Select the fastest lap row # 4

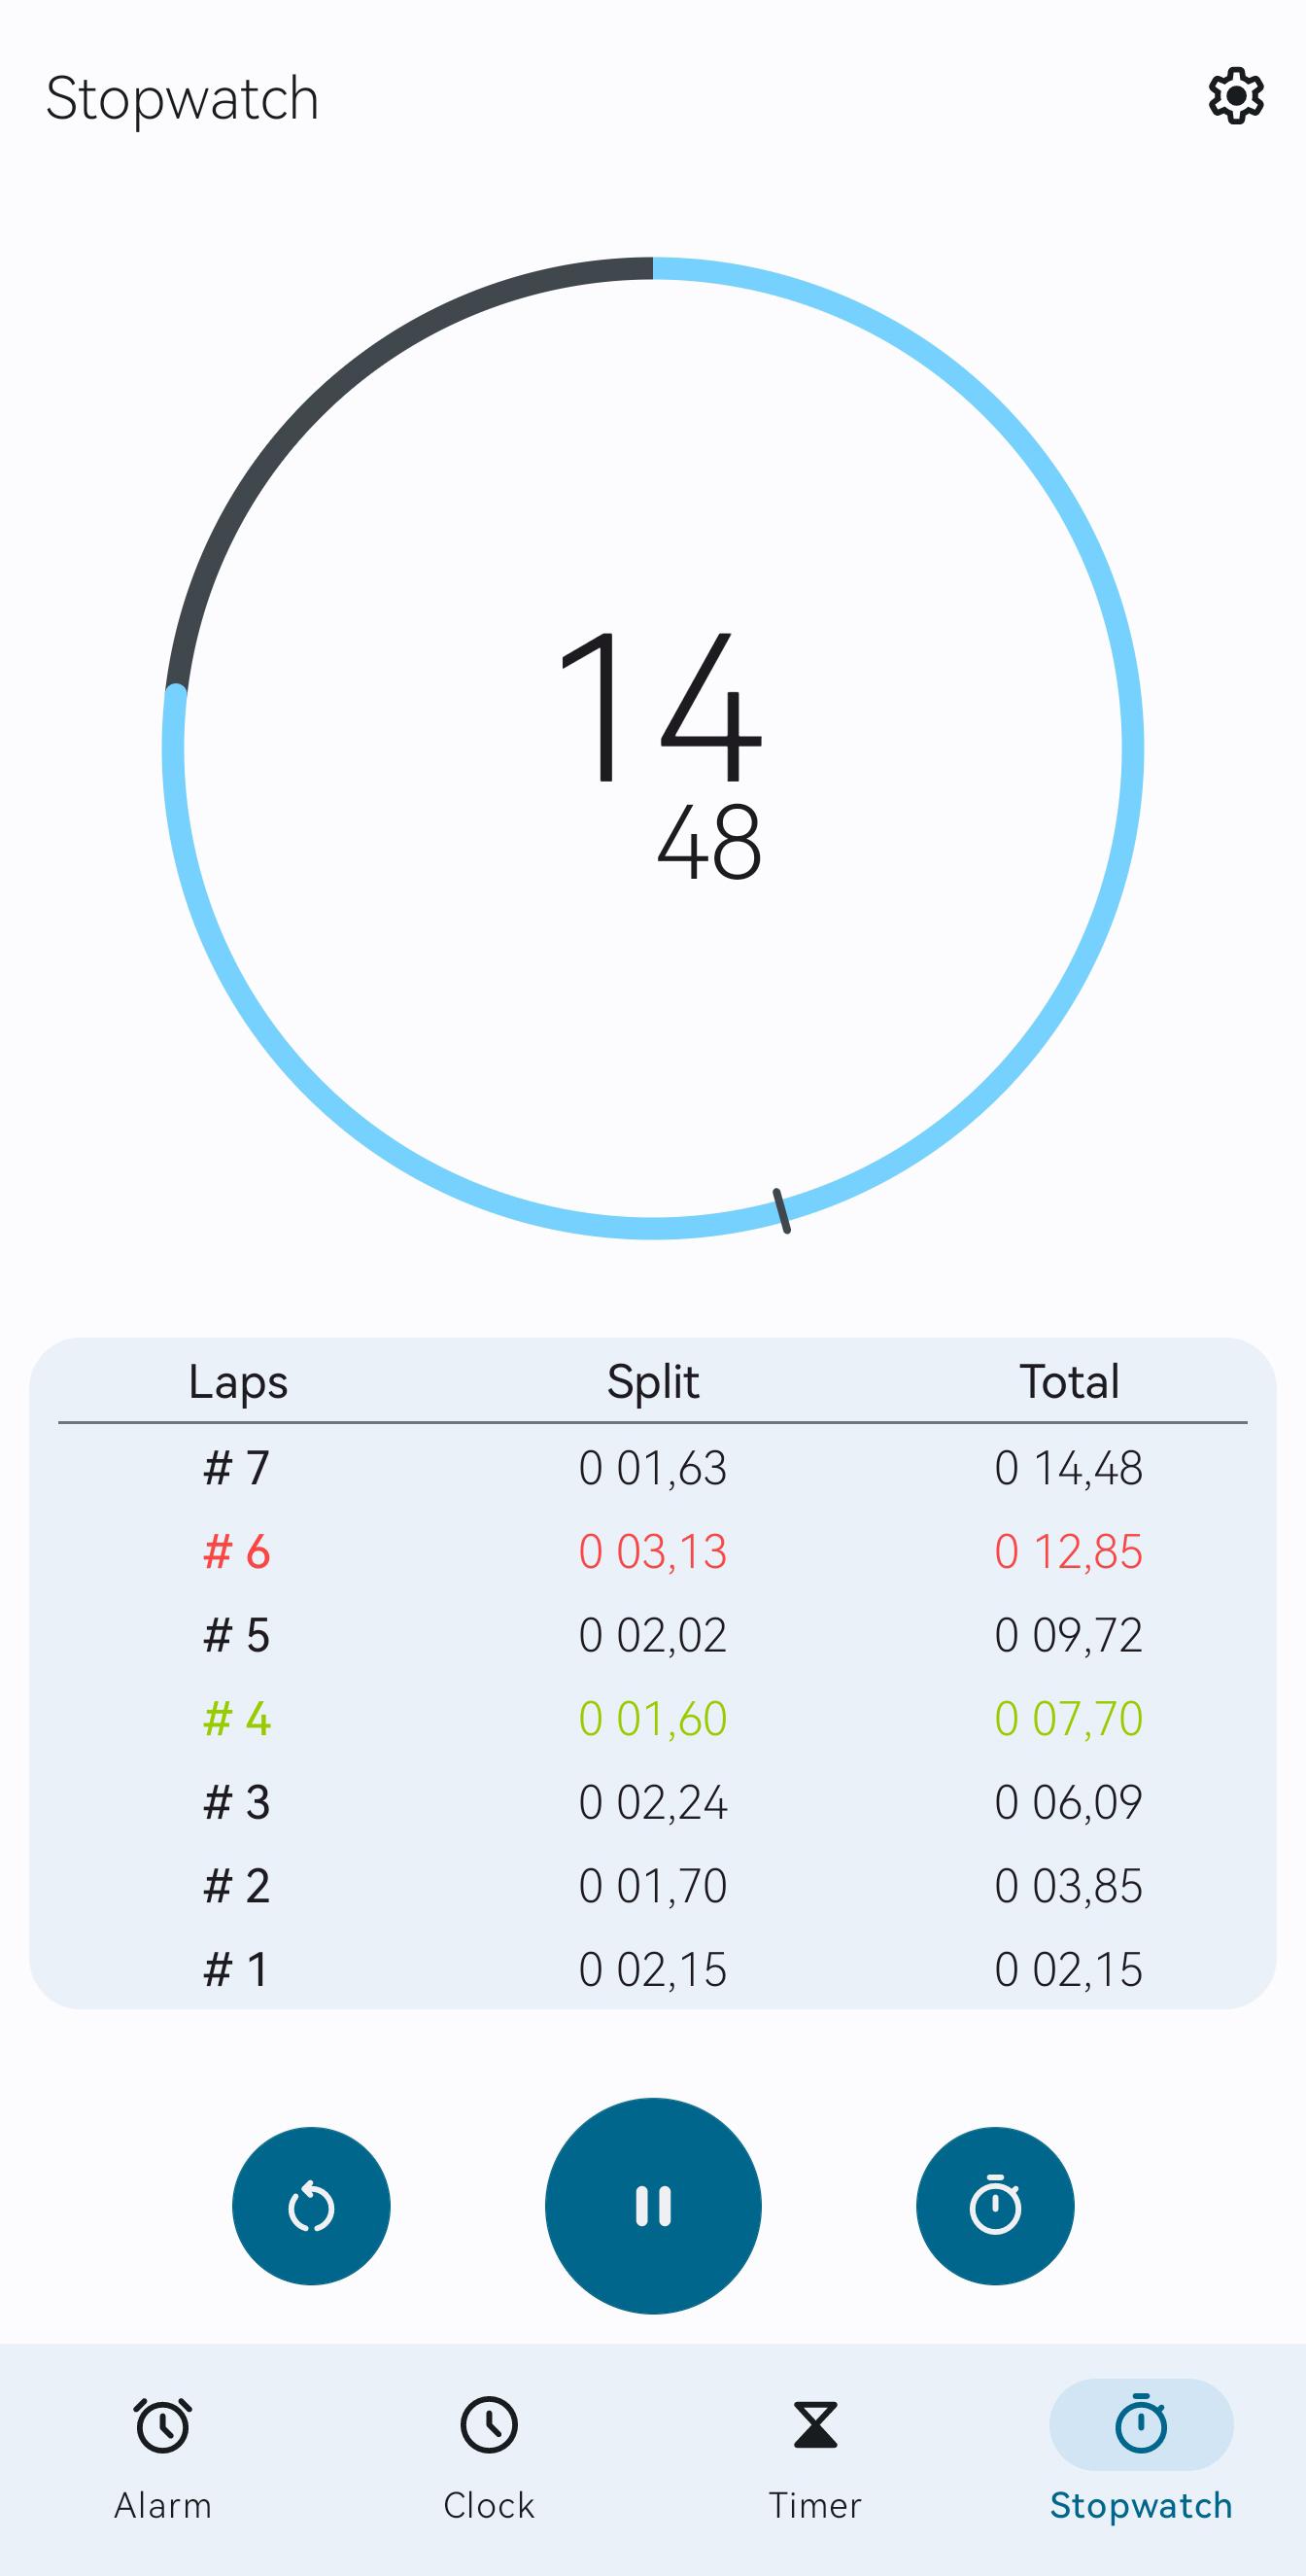coord(653,1719)
